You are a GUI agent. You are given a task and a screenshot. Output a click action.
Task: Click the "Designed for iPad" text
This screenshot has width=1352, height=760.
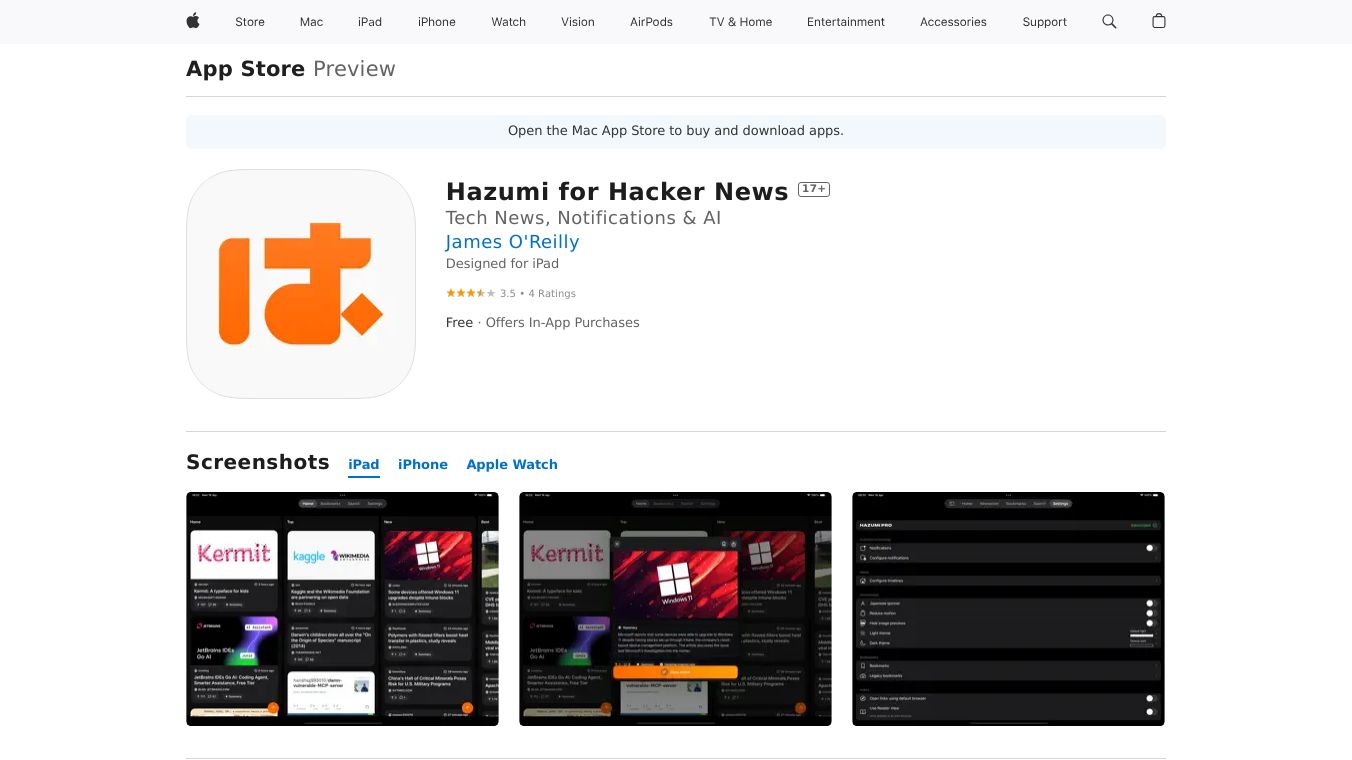pyautogui.click(x=502, y=264)
